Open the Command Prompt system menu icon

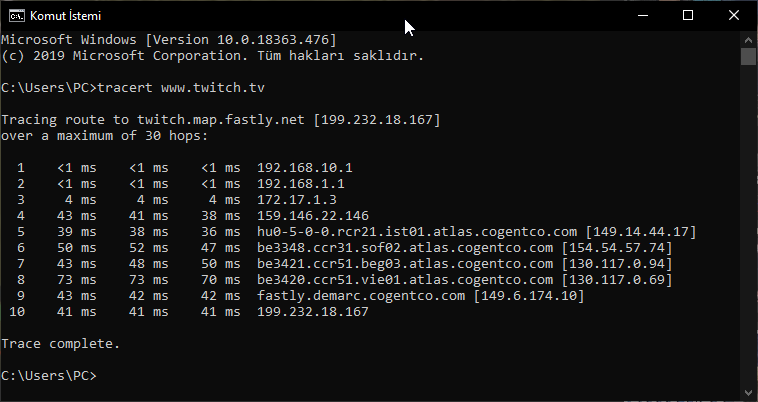[x=16, y=15]
